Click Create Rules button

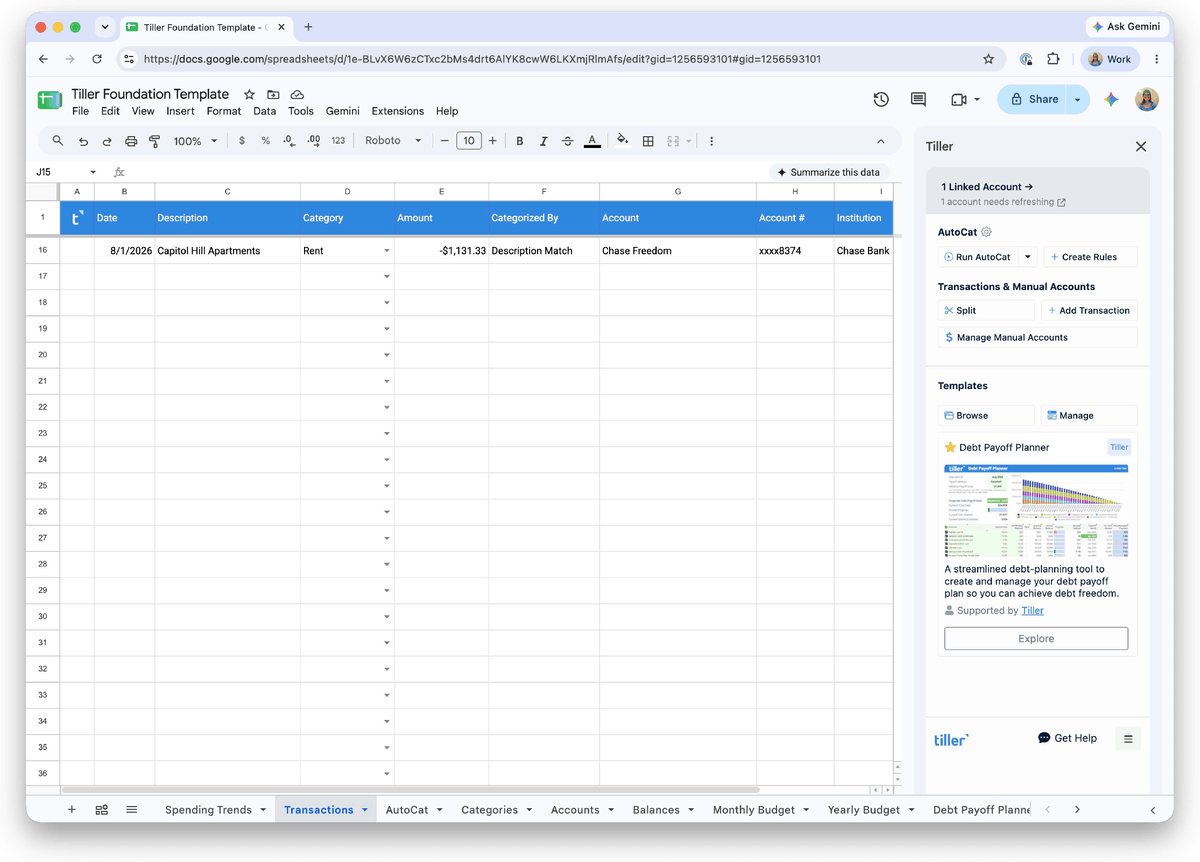(x=1090, y=257)
